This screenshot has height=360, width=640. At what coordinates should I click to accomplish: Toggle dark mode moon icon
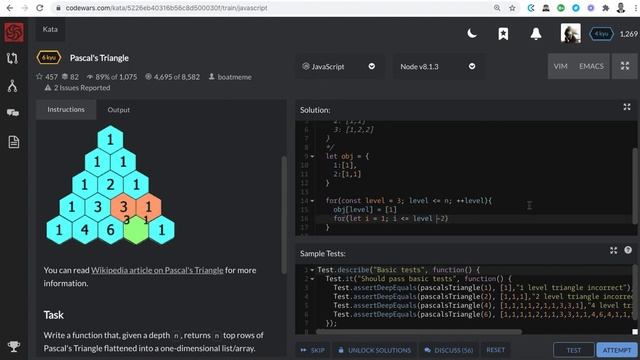click(x=472, y=33)
